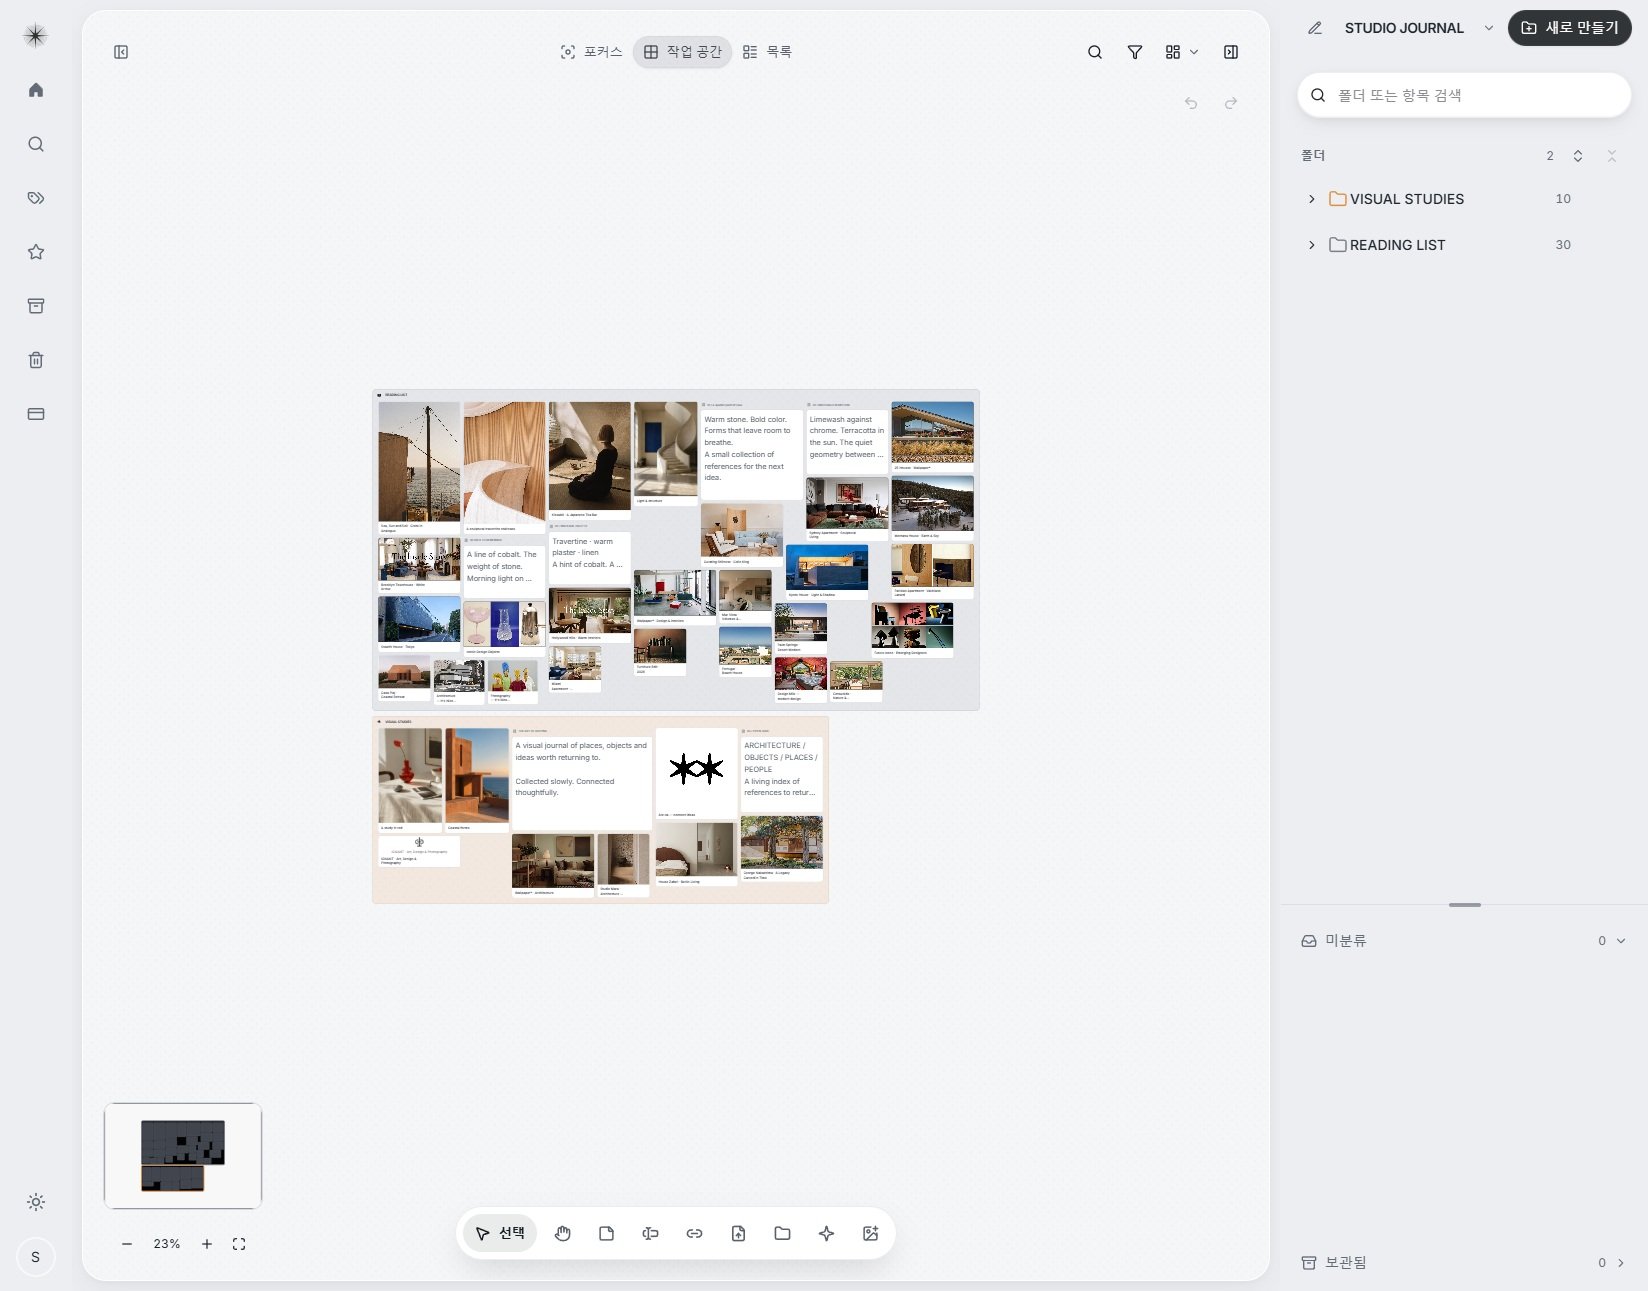
Task: Expand the VISUAL STUDIES folder
Action: pyautogui.click(x=1312, y=199)
